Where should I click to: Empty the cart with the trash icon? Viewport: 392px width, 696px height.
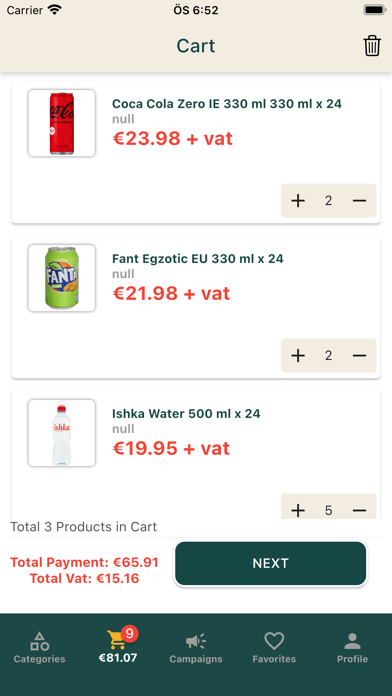372,46
